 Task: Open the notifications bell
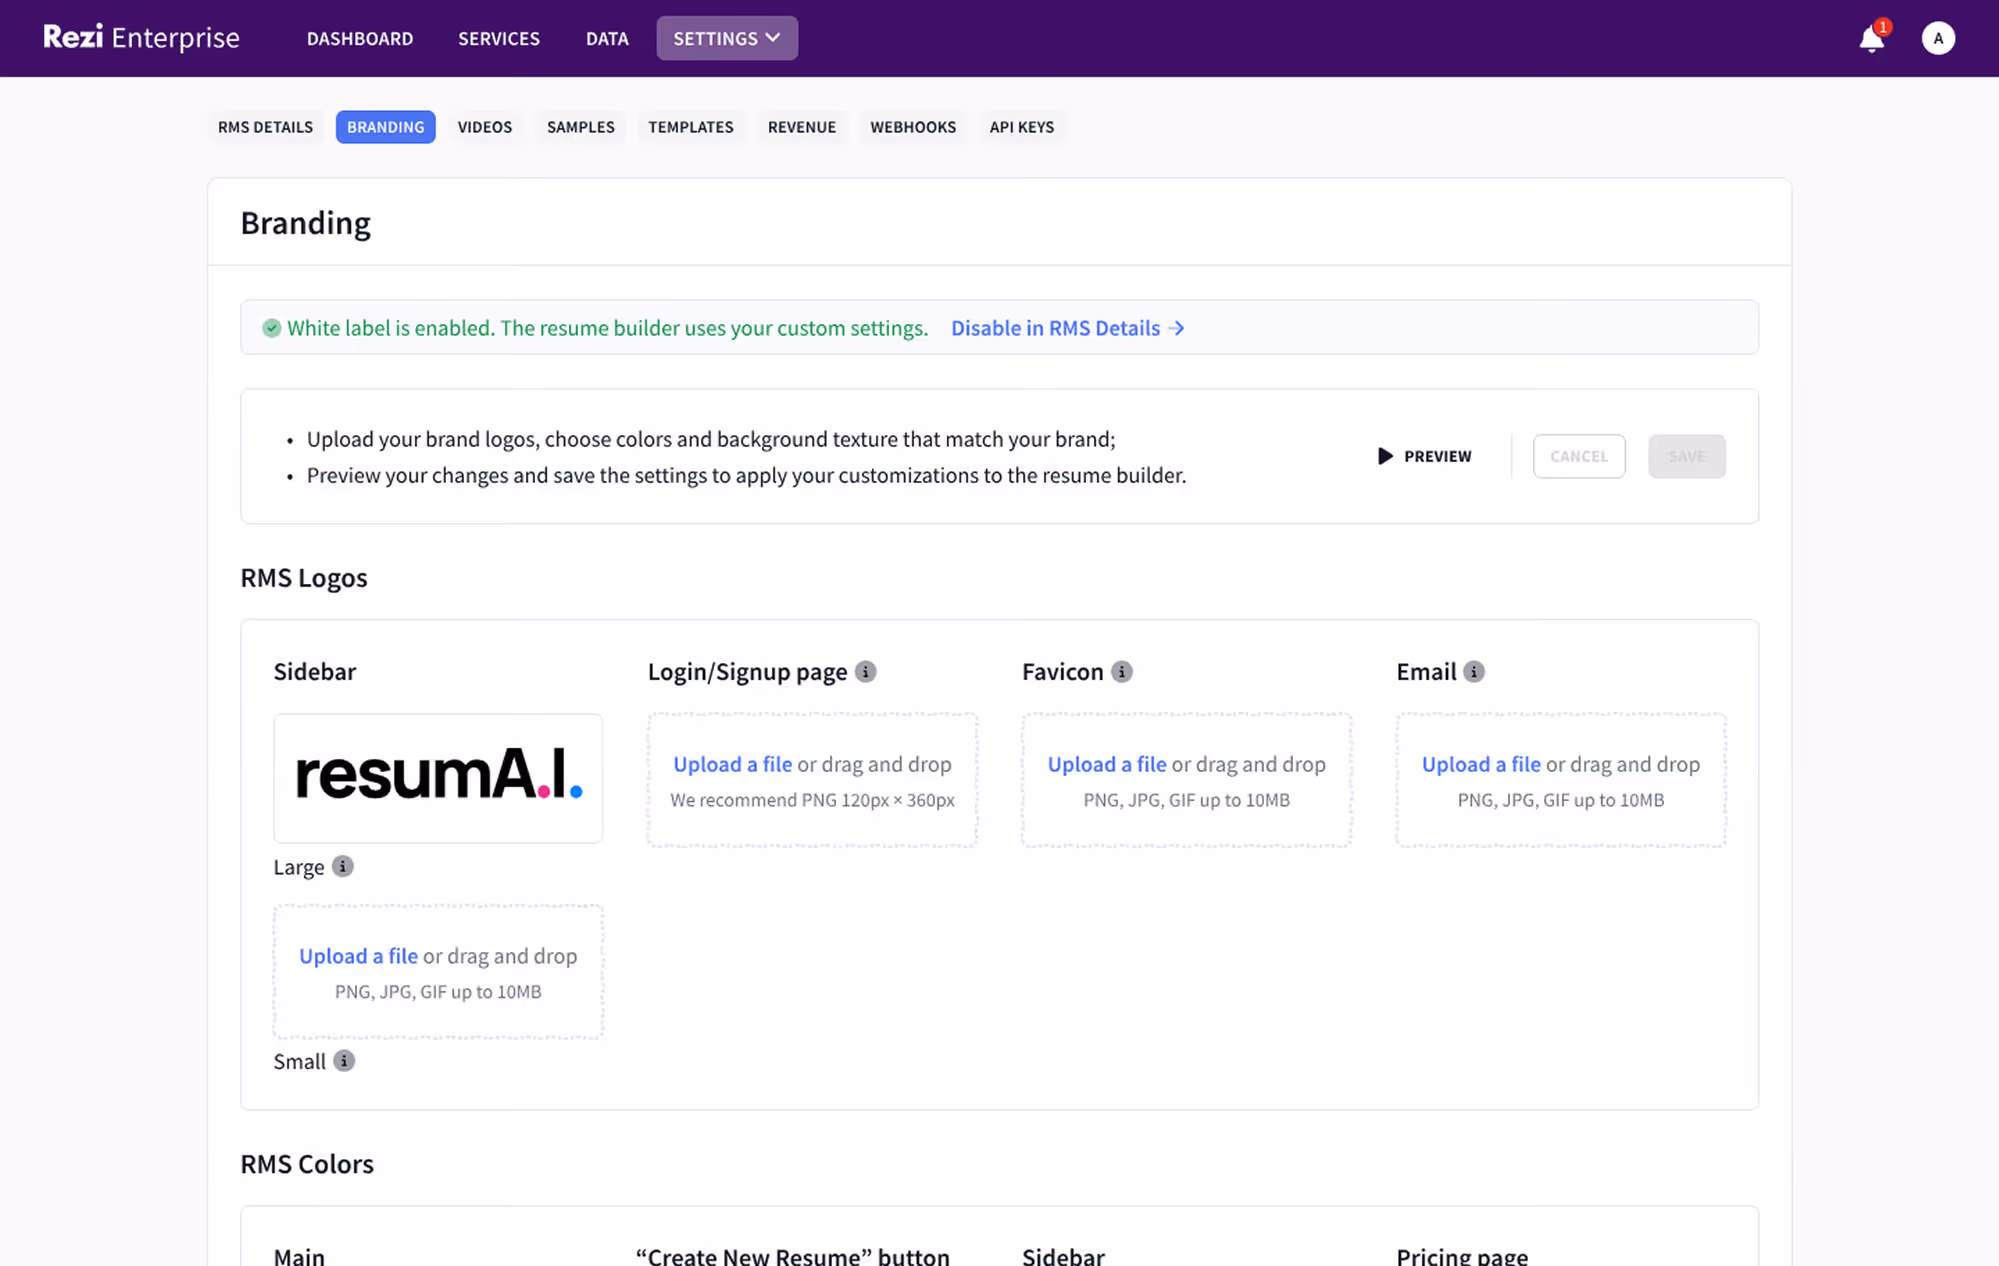(x=1871, y=38)
